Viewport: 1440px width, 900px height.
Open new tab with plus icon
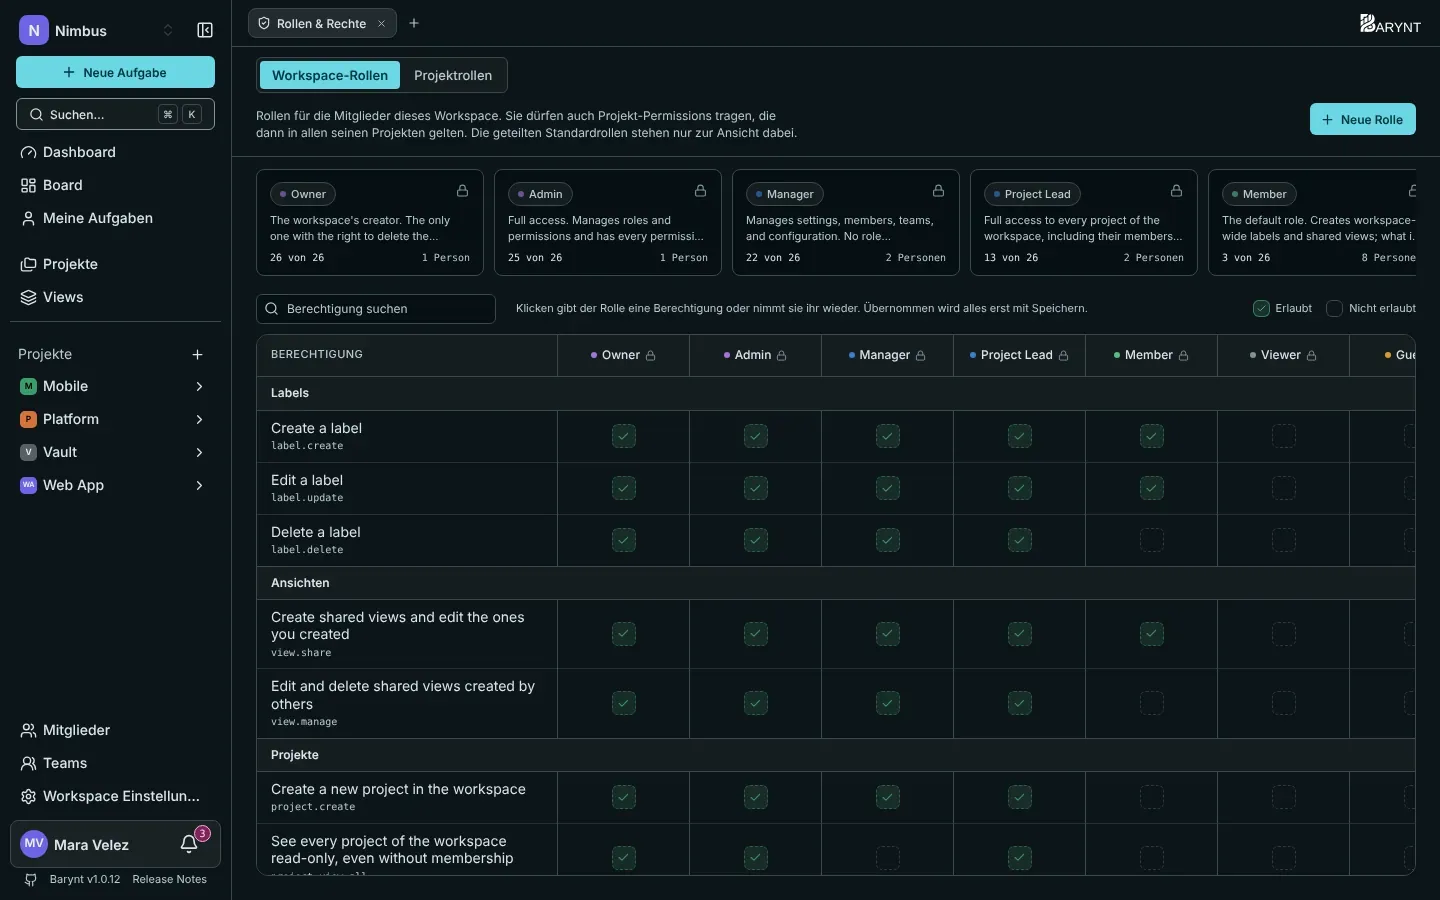click(414, 23)
